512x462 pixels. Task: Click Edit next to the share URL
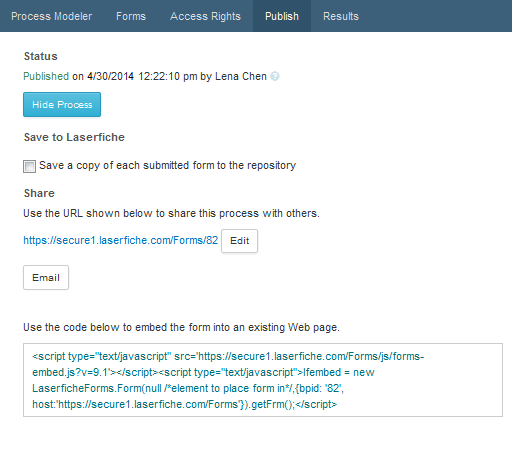tap(239, 241)
